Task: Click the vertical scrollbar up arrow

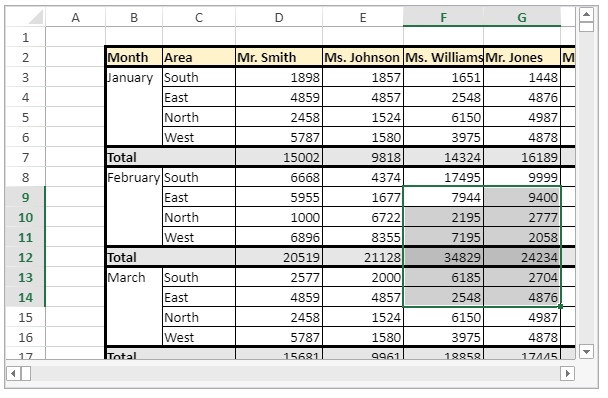Action: [x=586, y=15]
